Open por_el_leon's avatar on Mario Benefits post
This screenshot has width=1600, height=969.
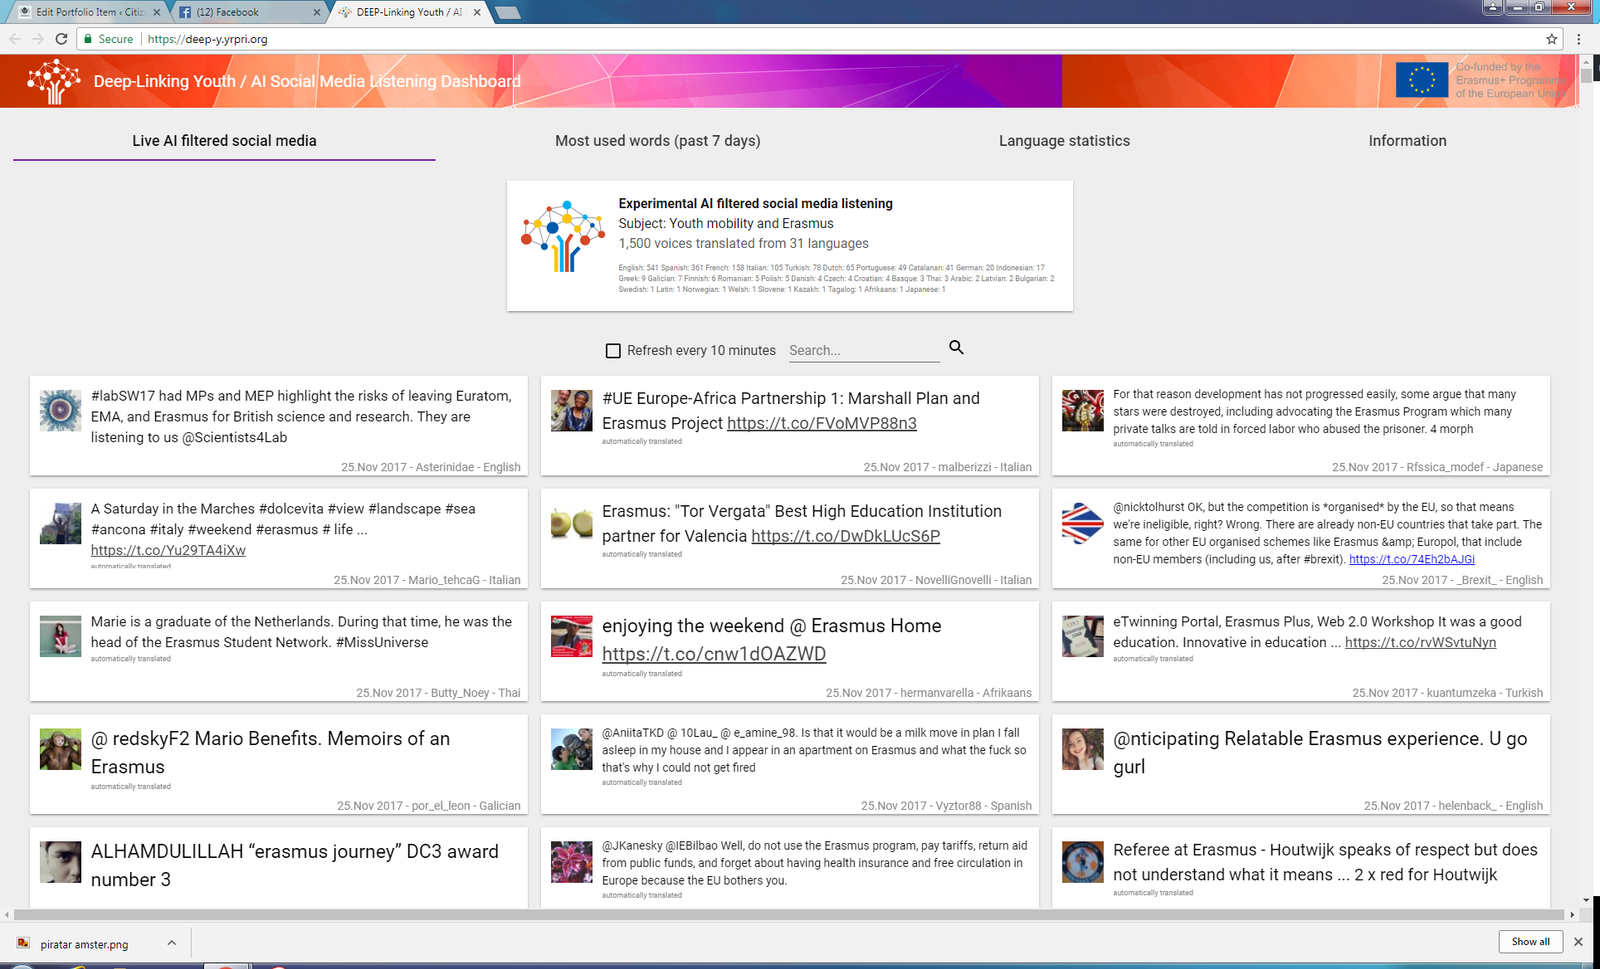click(60, 750)
